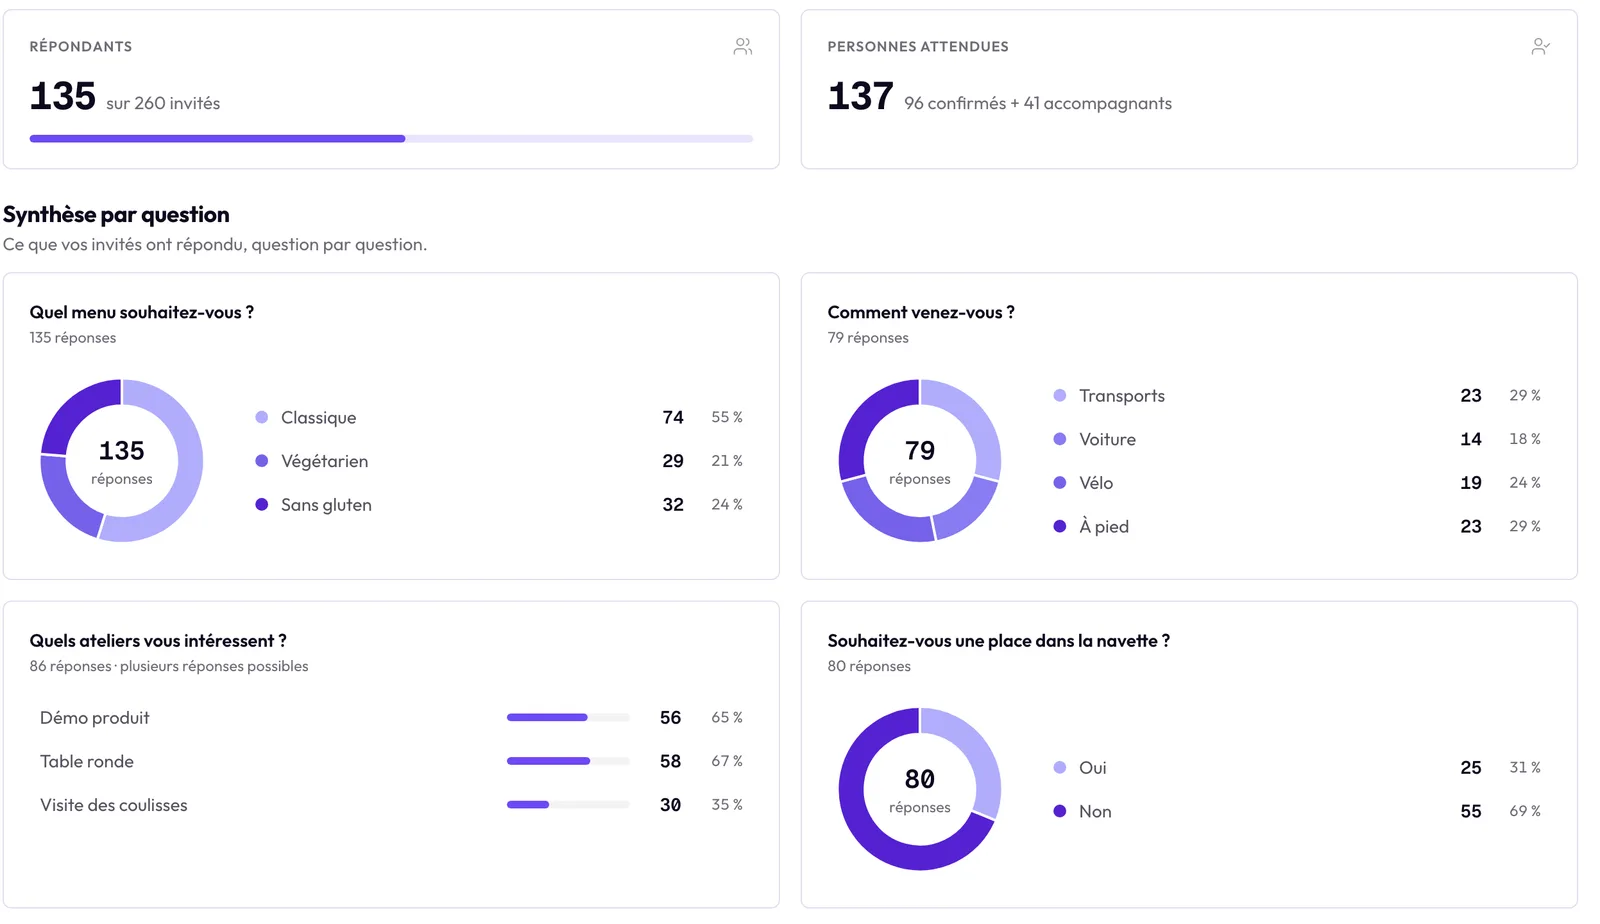Screen dimensions: 1600x924
Task: Click the menu donut chart showing 135
Action: pyautogui.click(x=122, y=461)
